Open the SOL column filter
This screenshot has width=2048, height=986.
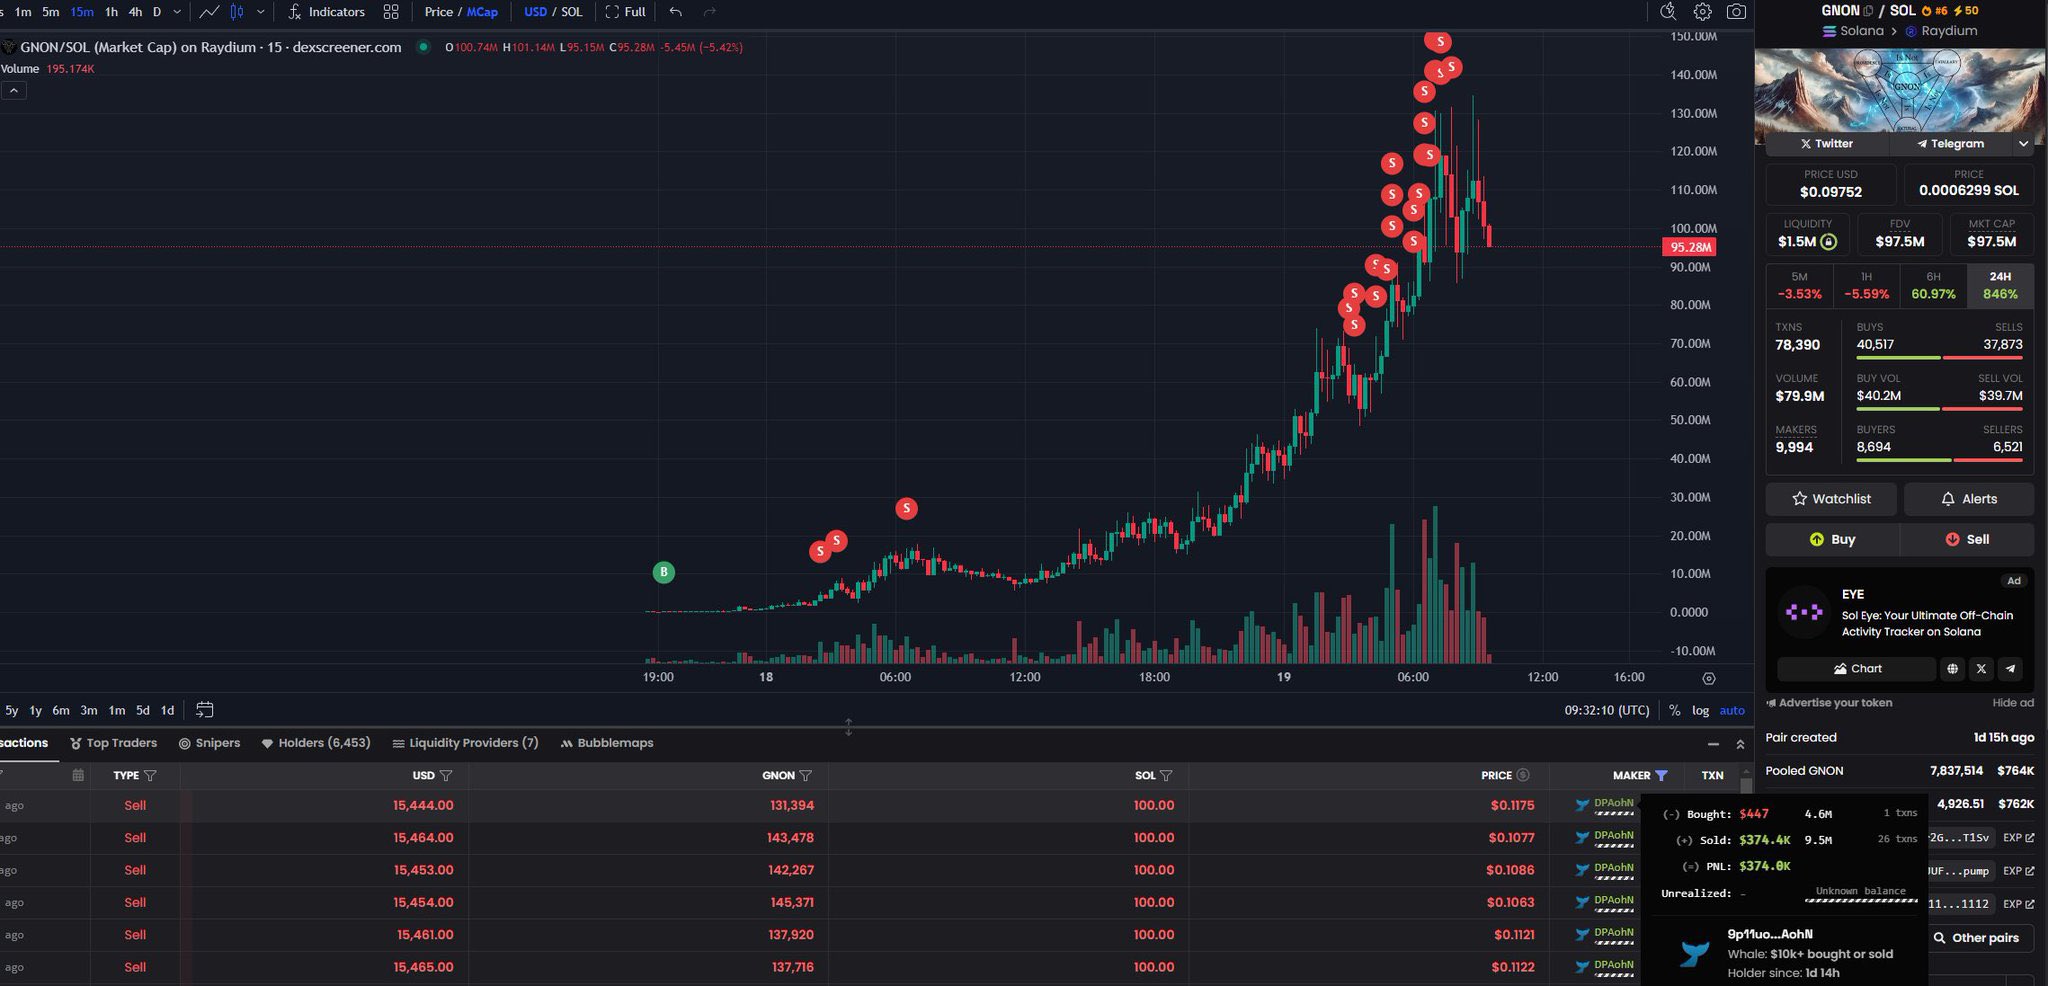coord(1166,775)
